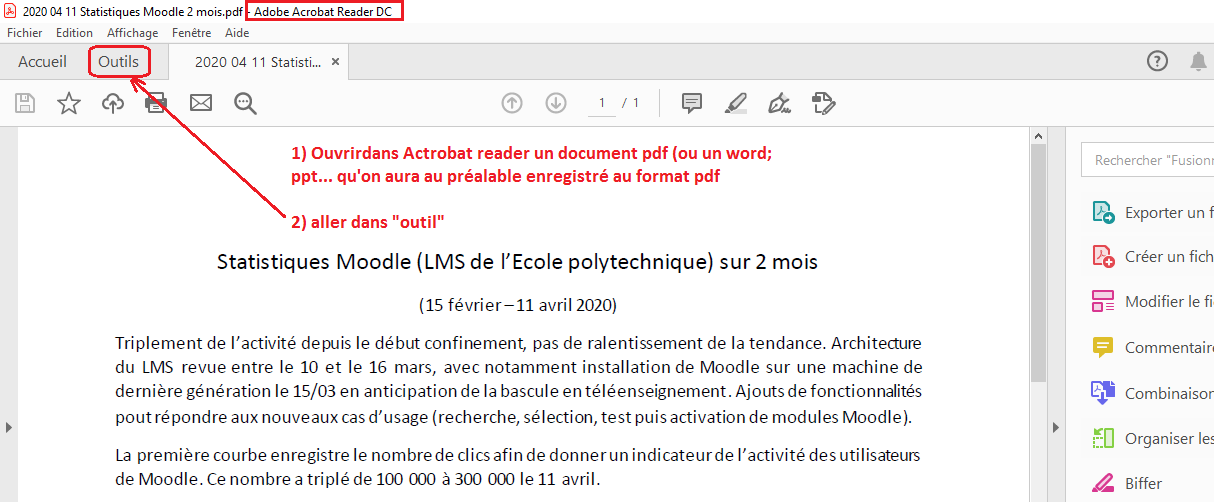
Task: Click the Rechercher "Fusionn" search field
Action: pyautogui.click(x=1150, y=160)
